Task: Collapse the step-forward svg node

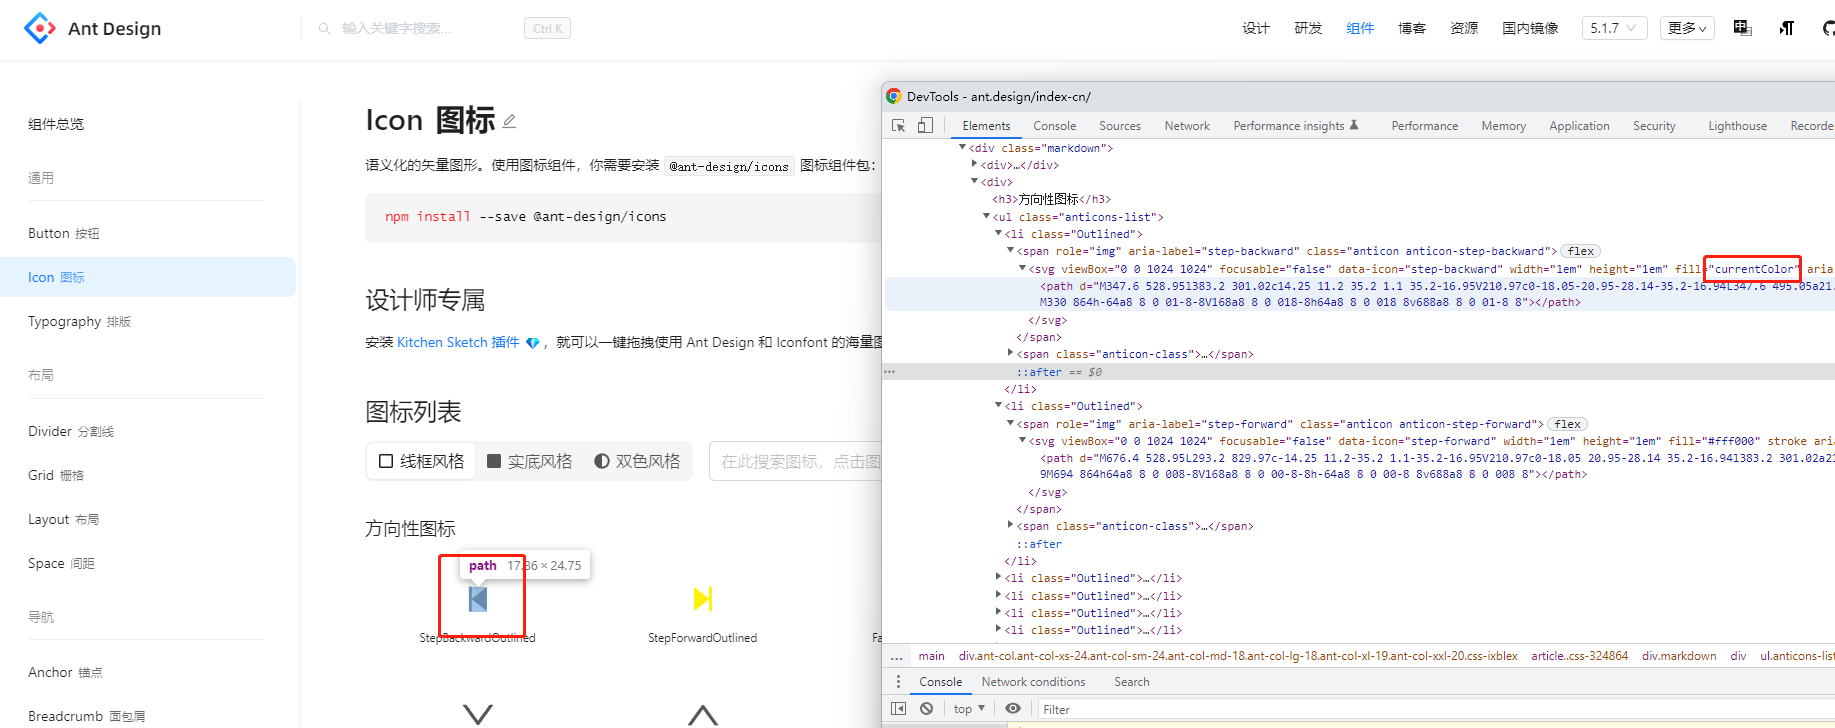Action: (x=1022, y=441)
